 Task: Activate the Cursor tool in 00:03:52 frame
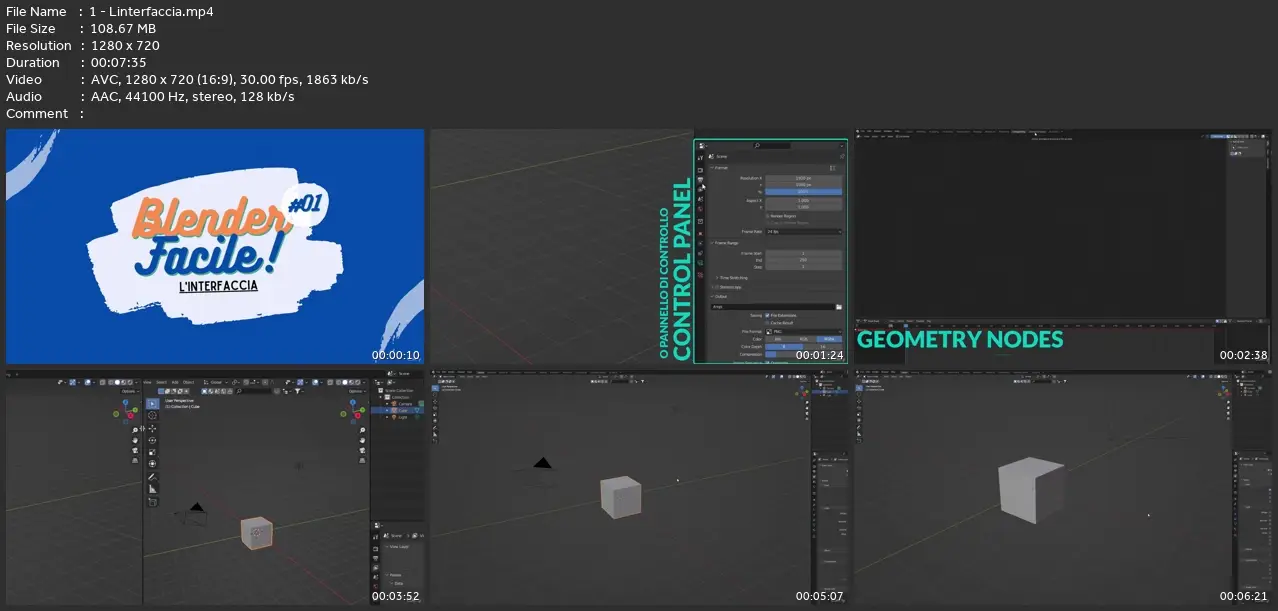pyautogui.click(x=152, y=416)
